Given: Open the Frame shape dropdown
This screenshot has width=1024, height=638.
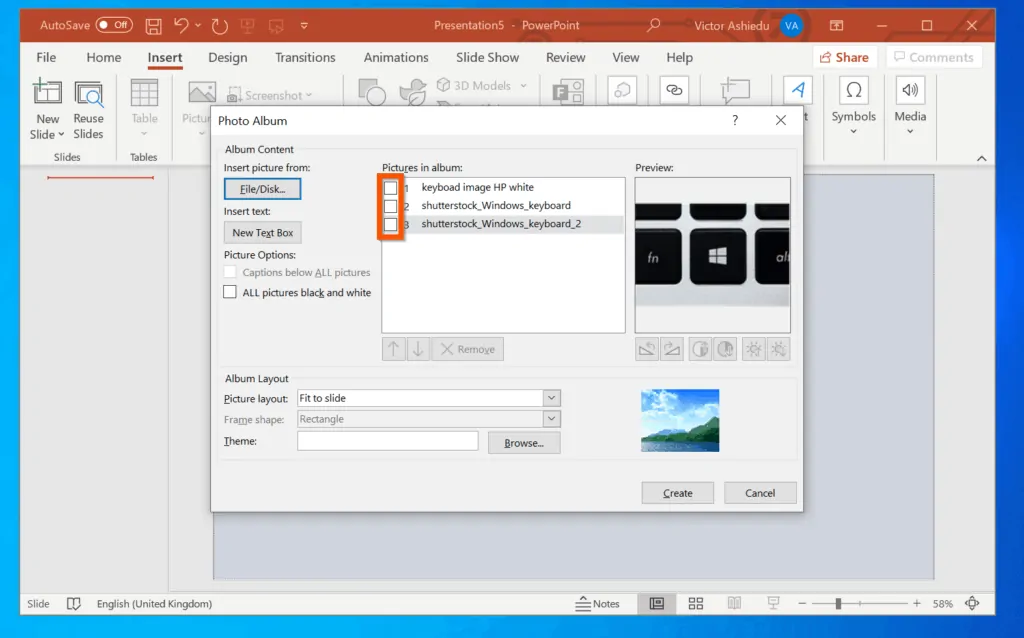Looking at the screenshot, I should tap(550, 418).
